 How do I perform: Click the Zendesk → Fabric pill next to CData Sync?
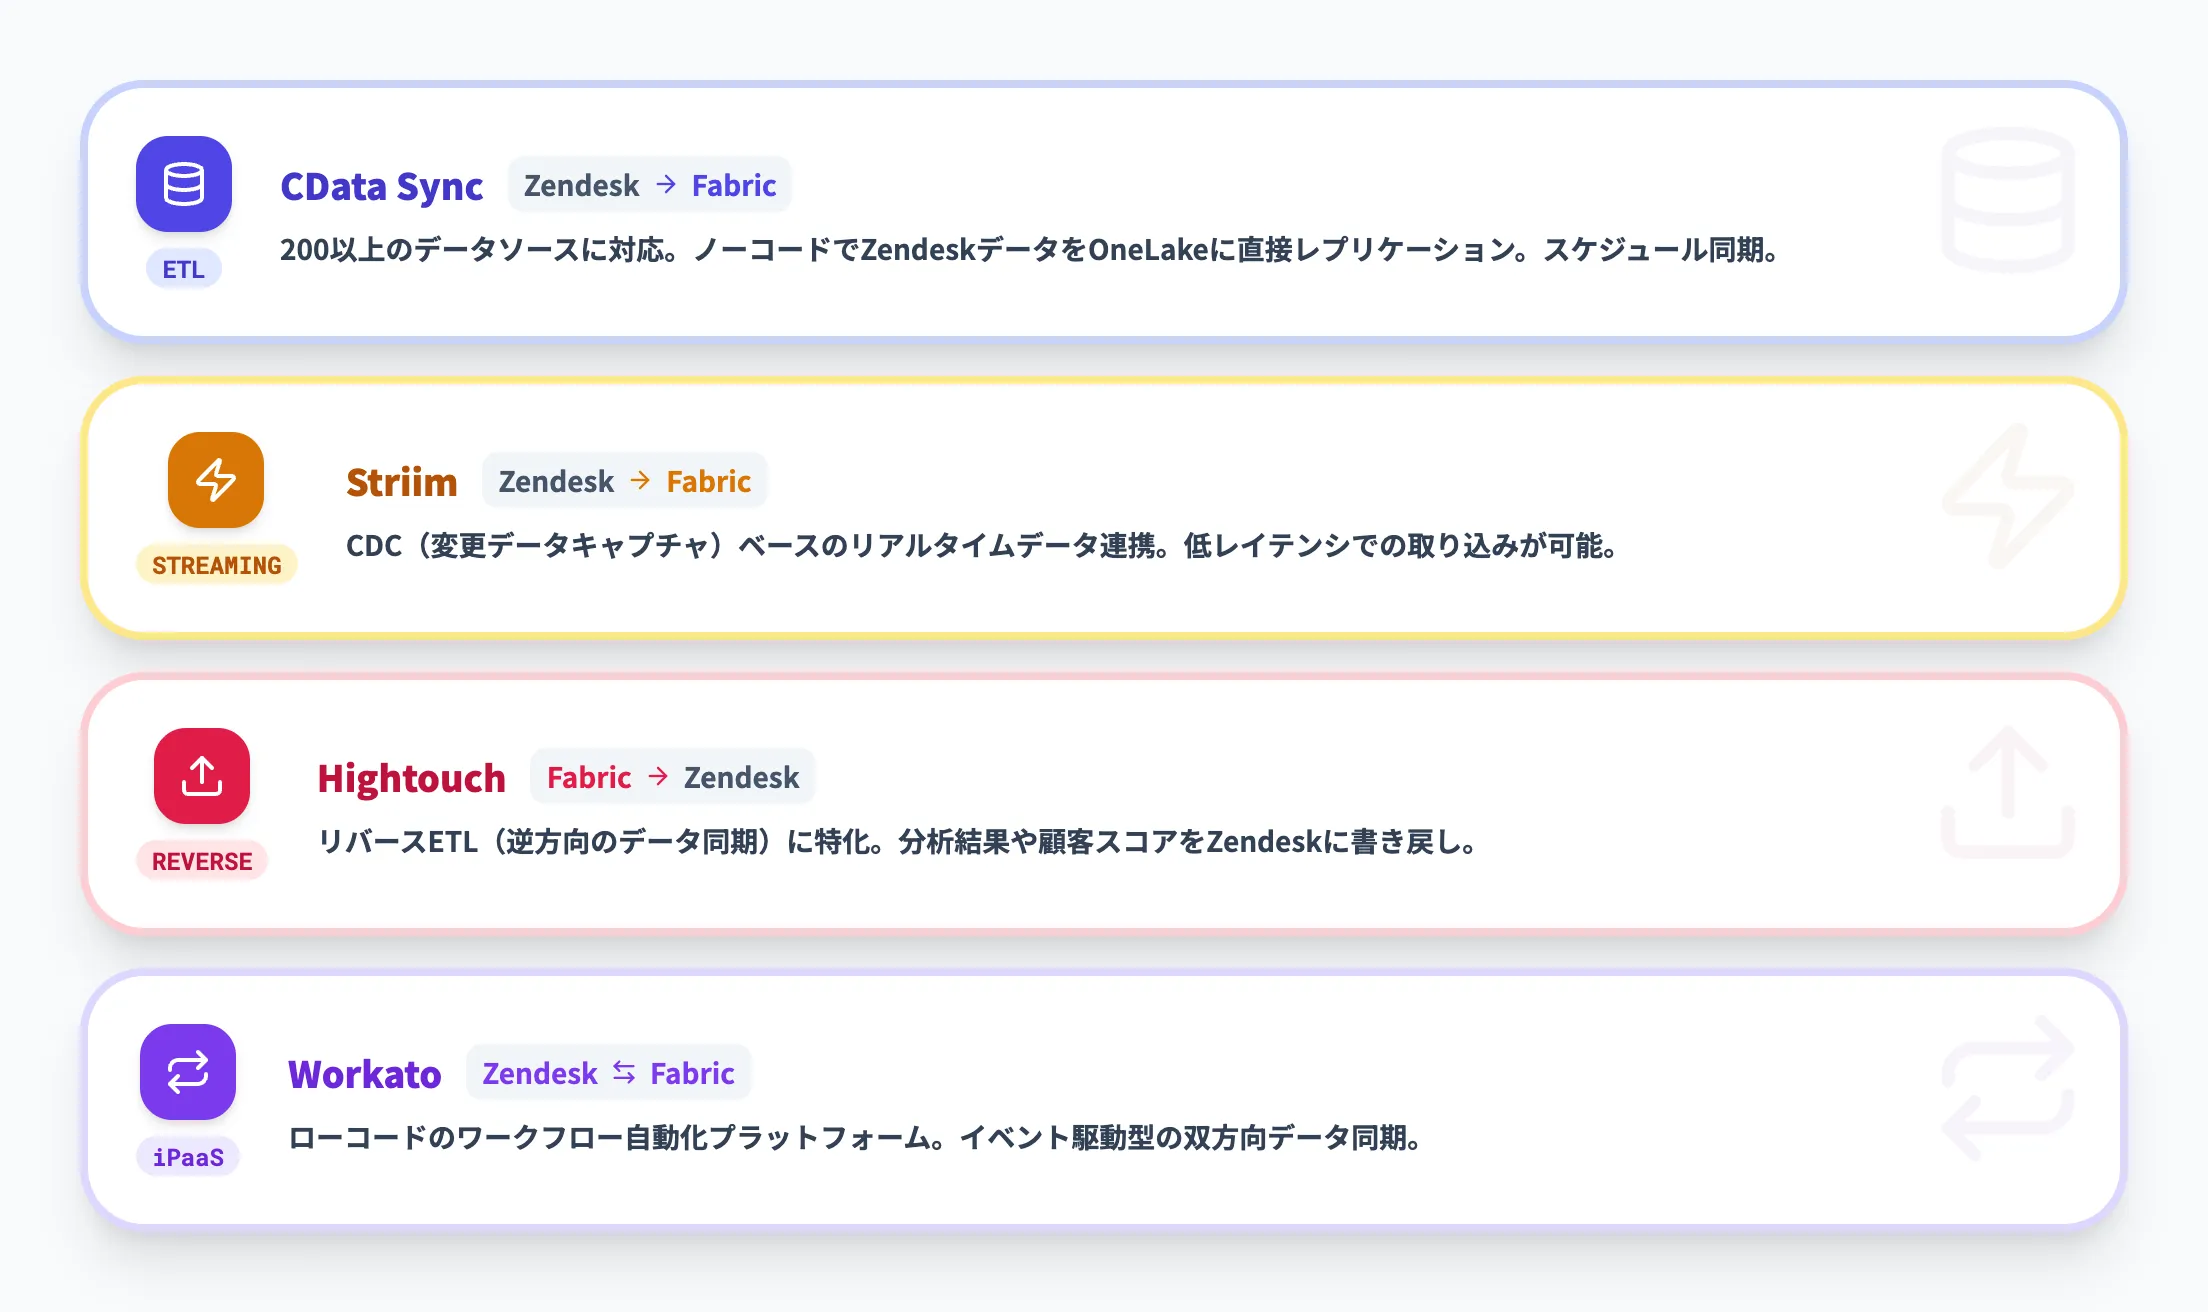(x=649, y=184)
